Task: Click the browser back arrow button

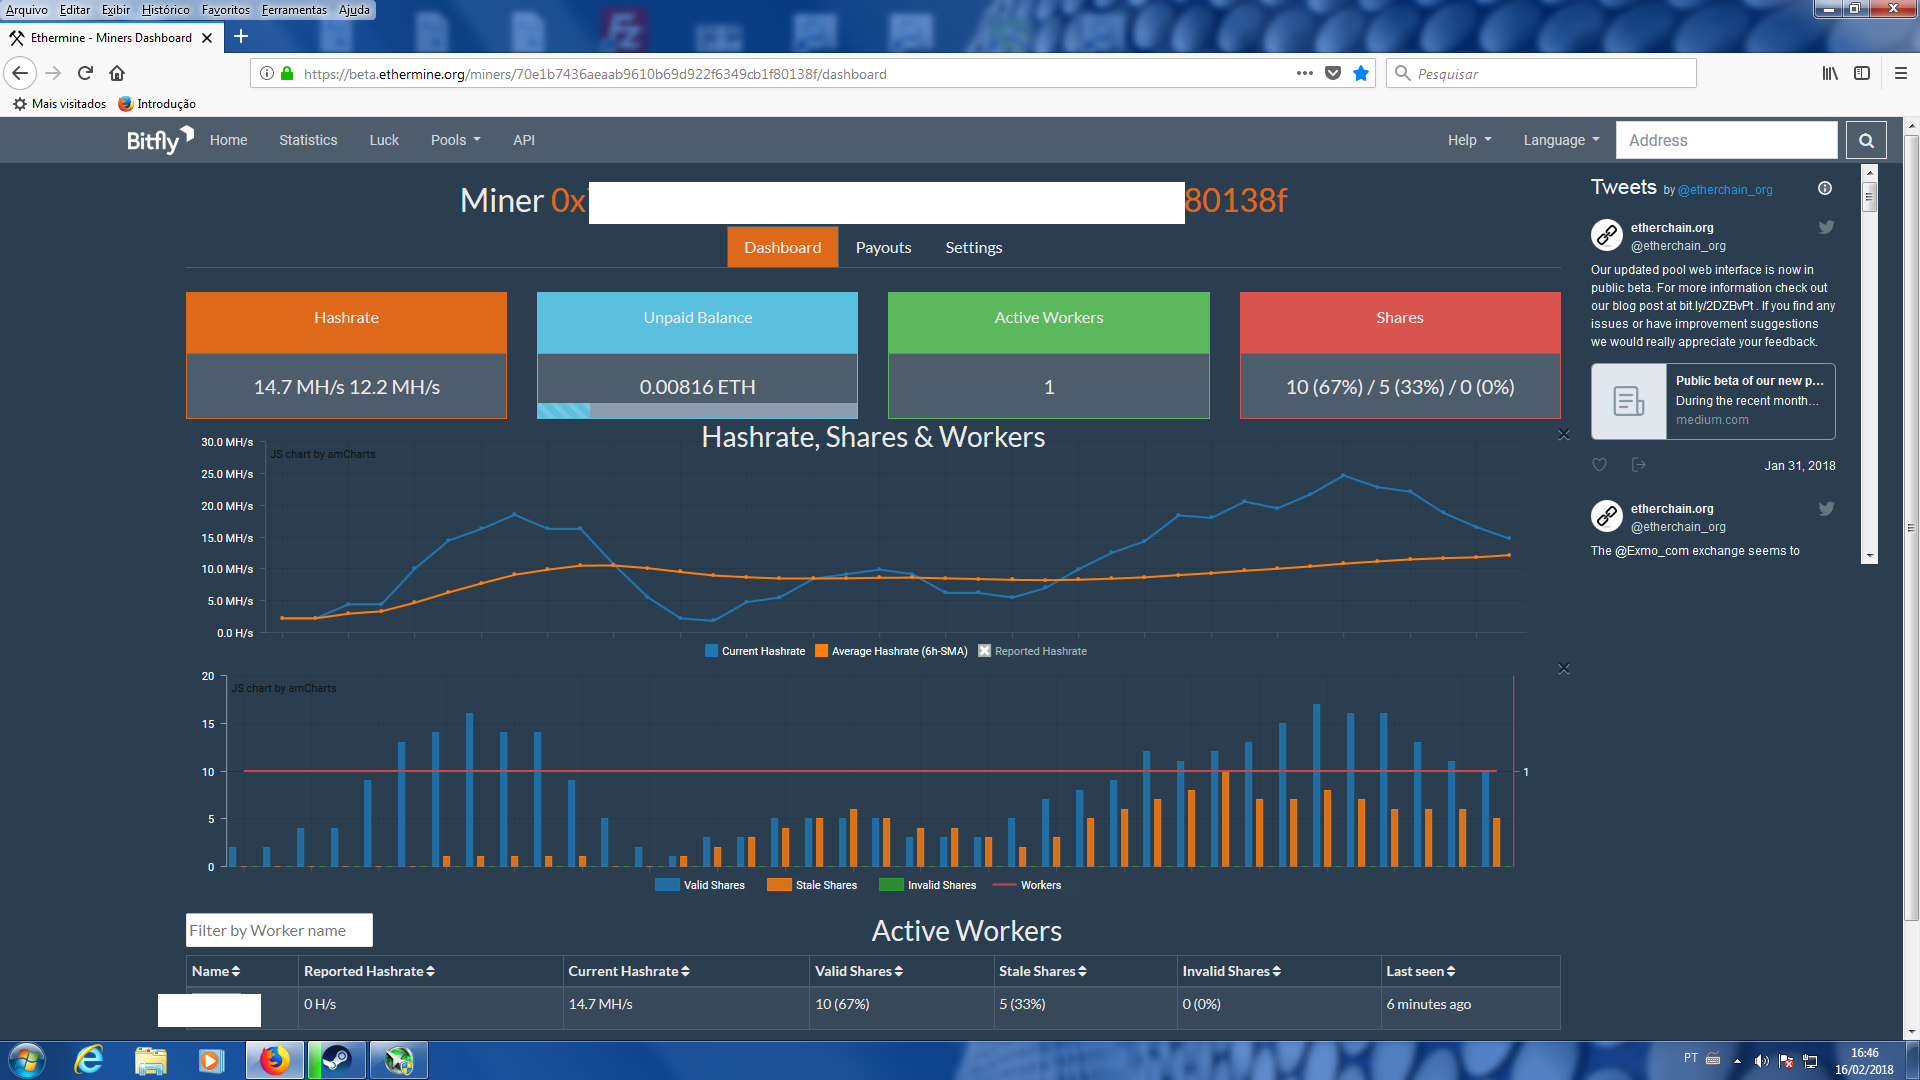Action: point(20,73)
